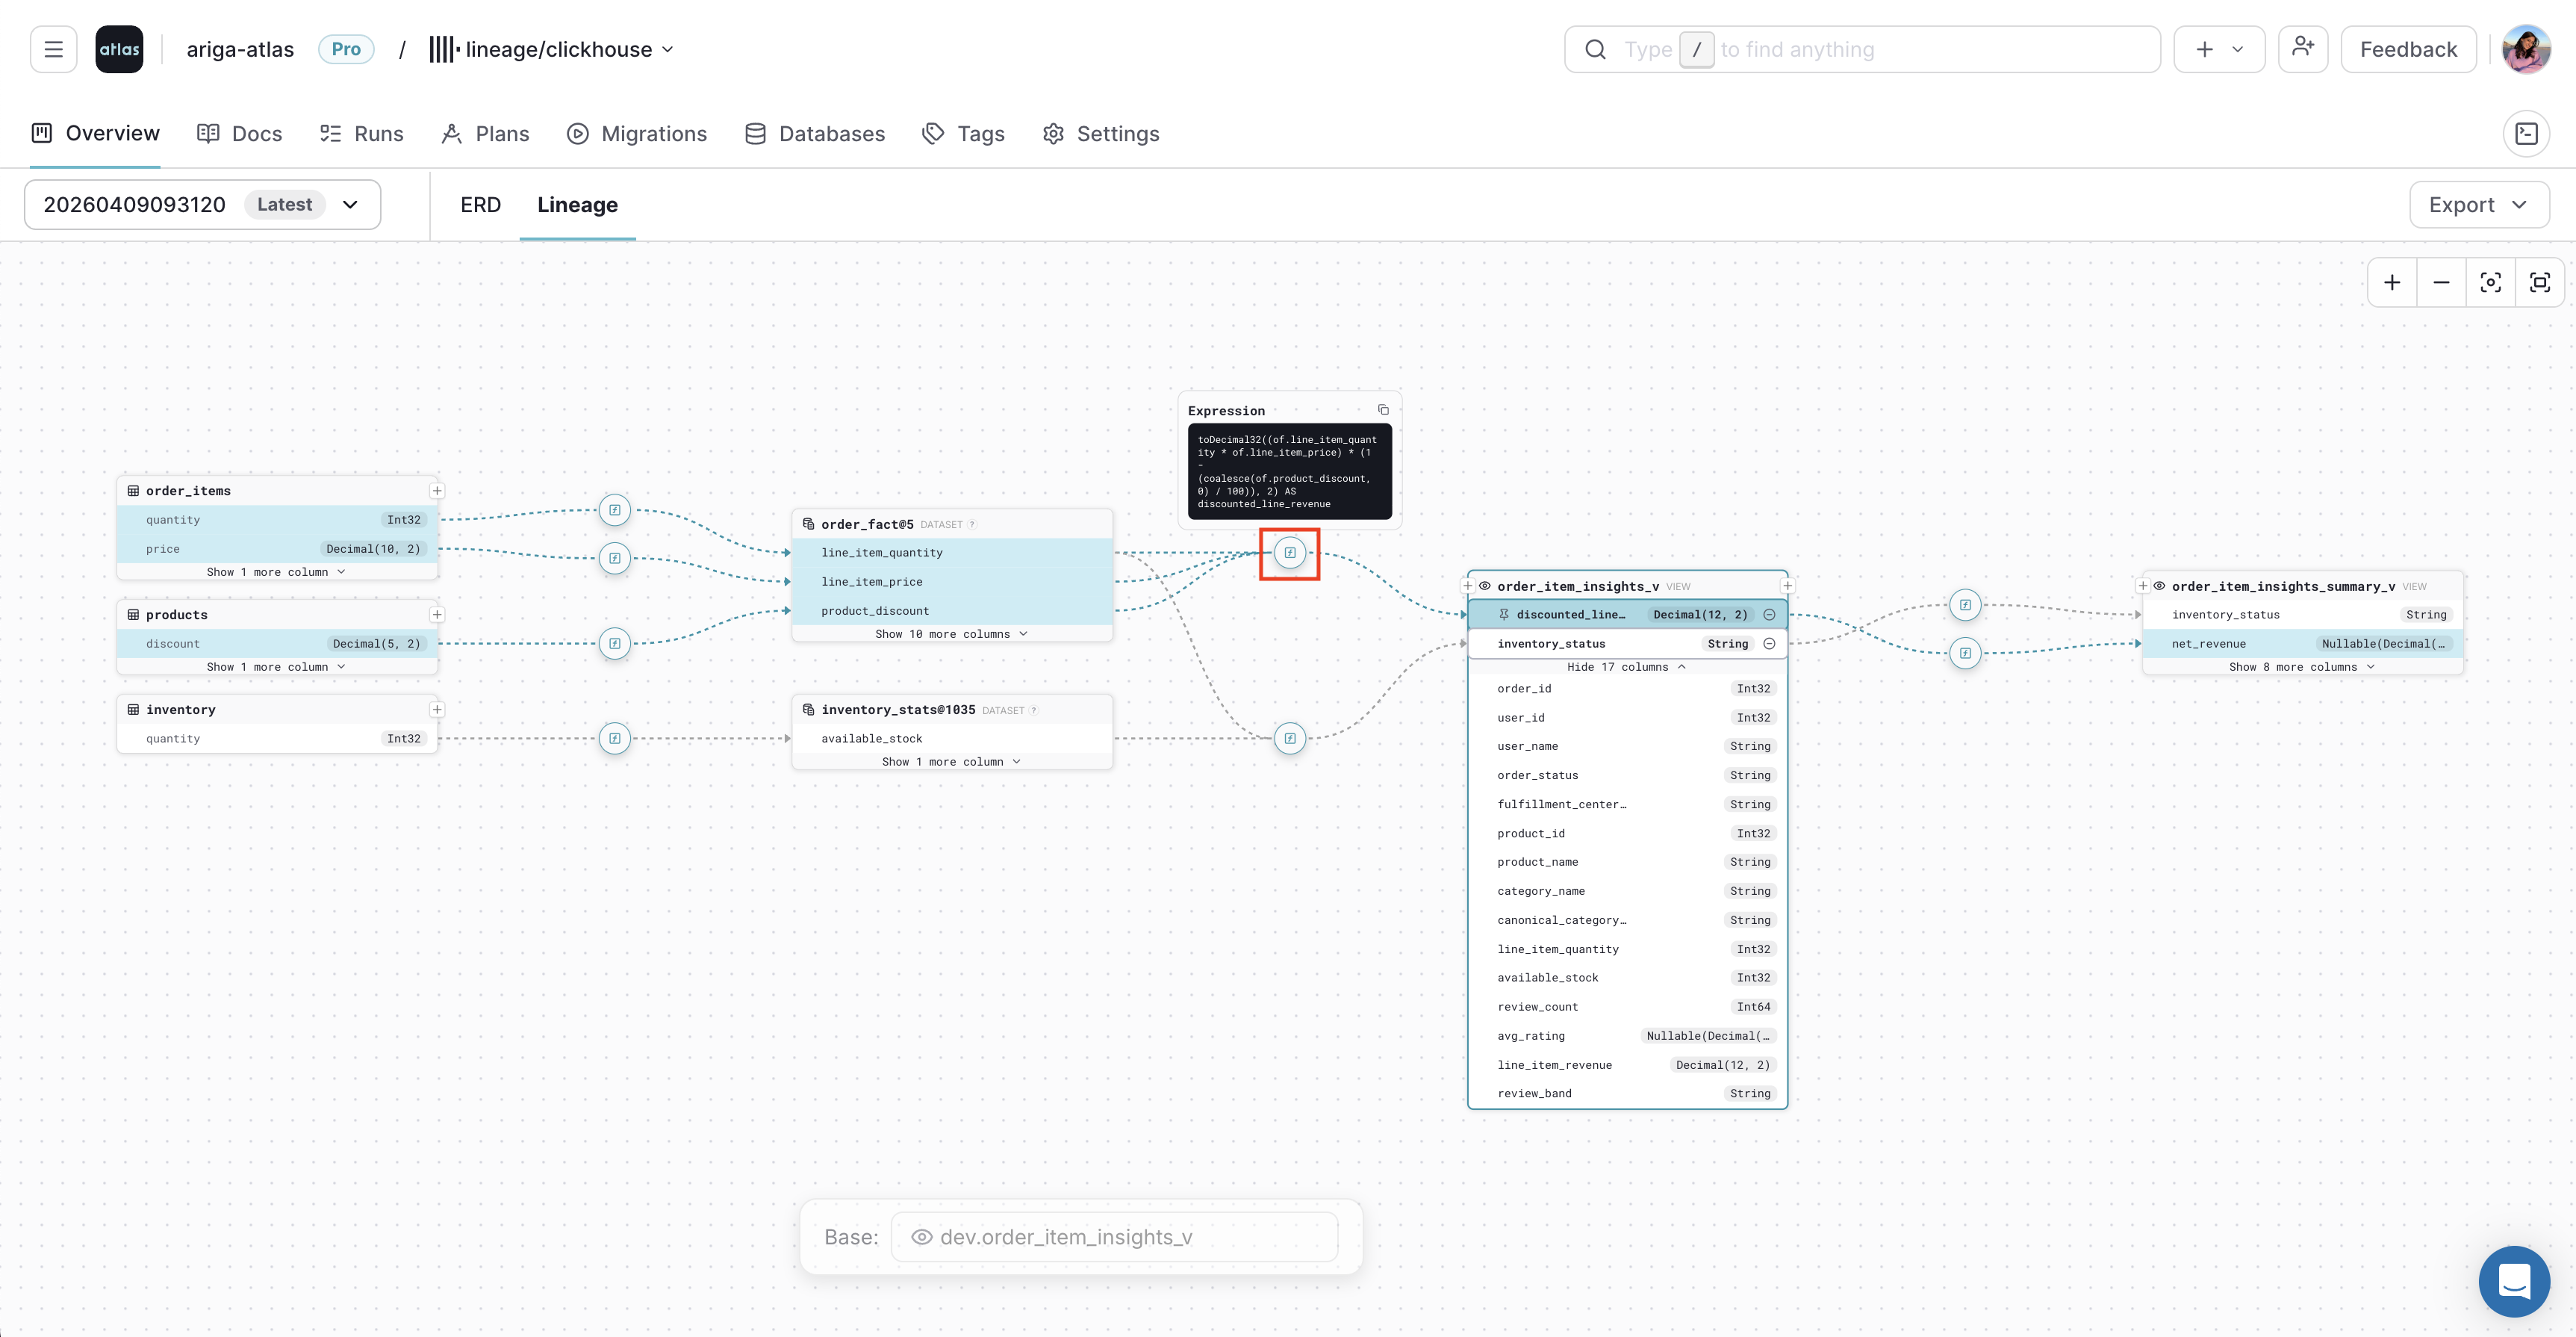Expand Show 10 more columns on order_fact@5
This screenshot has height=1337, width=2576.
click(x=951, y=633)
